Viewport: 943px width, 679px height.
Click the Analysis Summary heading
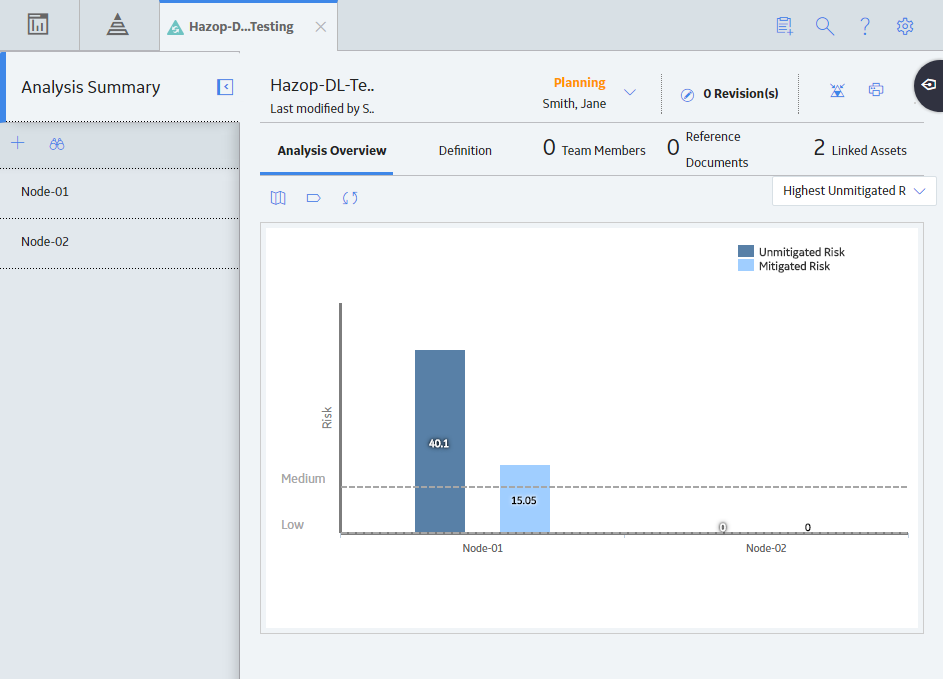91,87
